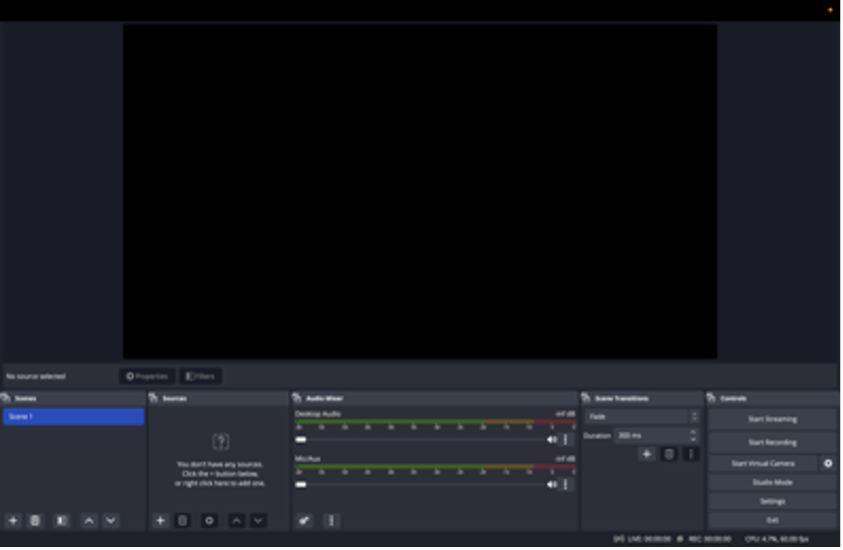
Task: Click CPU usage readout in status bar
Action: point(778,540)
